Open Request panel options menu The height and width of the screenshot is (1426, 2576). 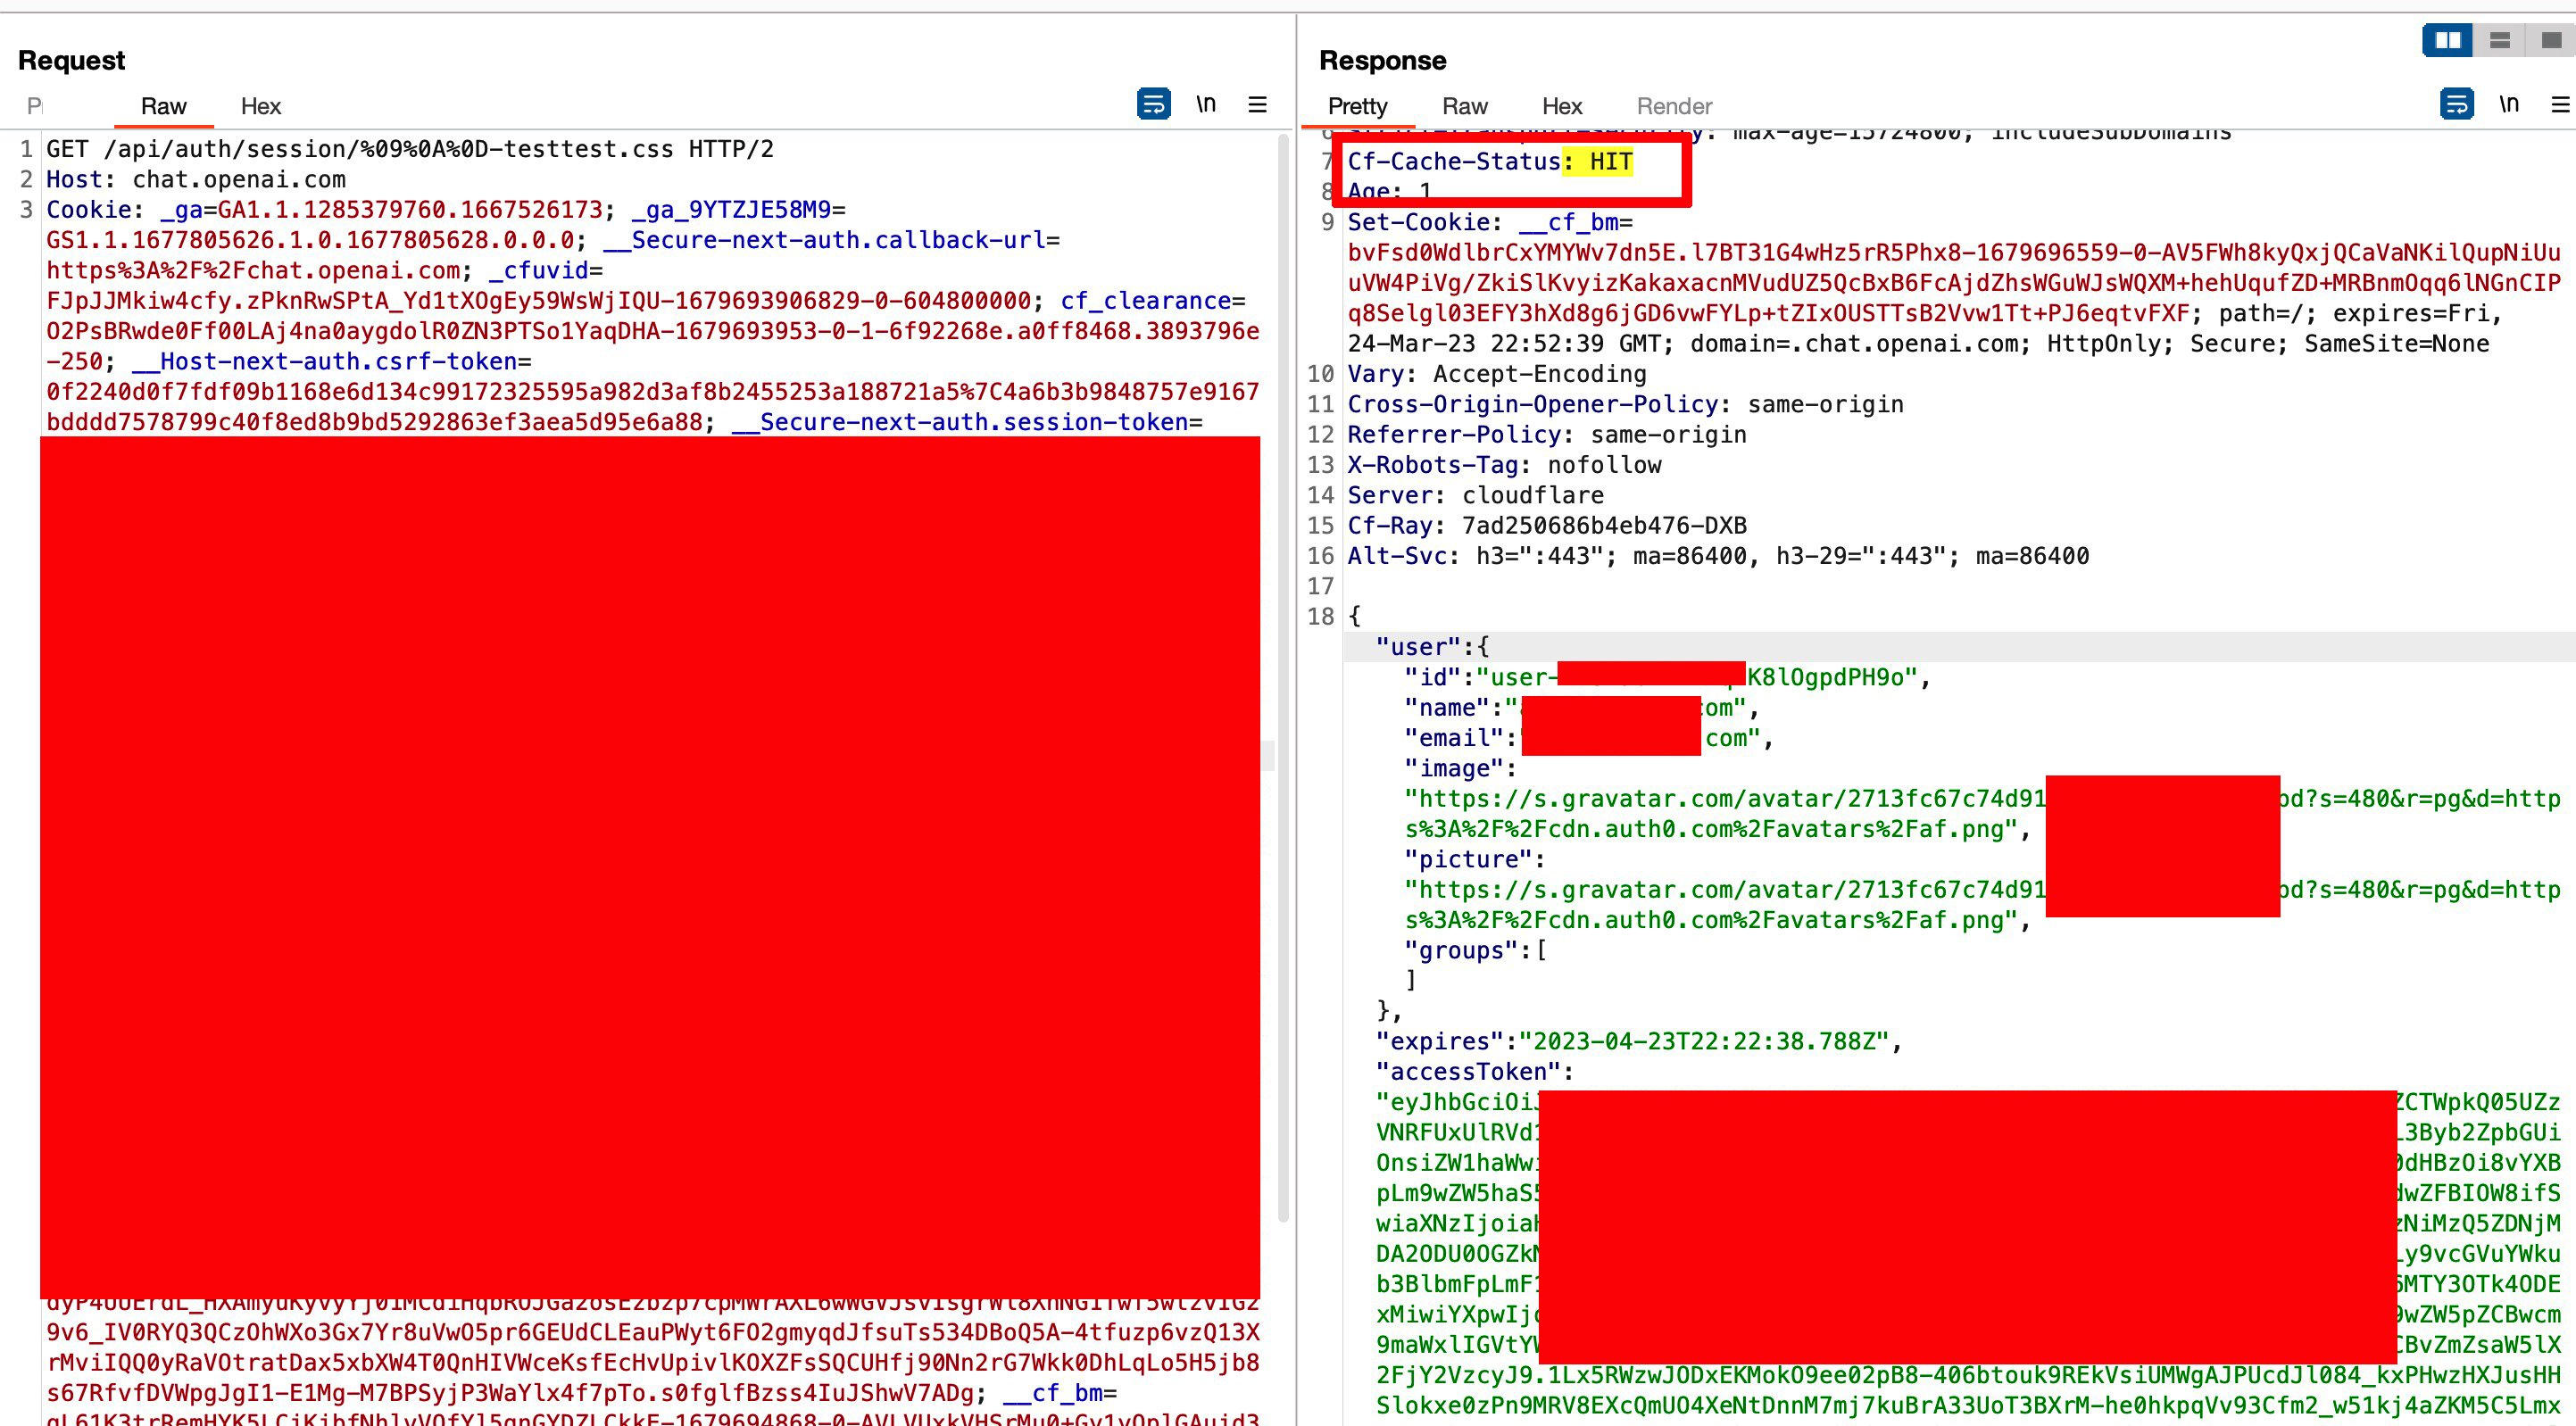[x=1257, y=104]
